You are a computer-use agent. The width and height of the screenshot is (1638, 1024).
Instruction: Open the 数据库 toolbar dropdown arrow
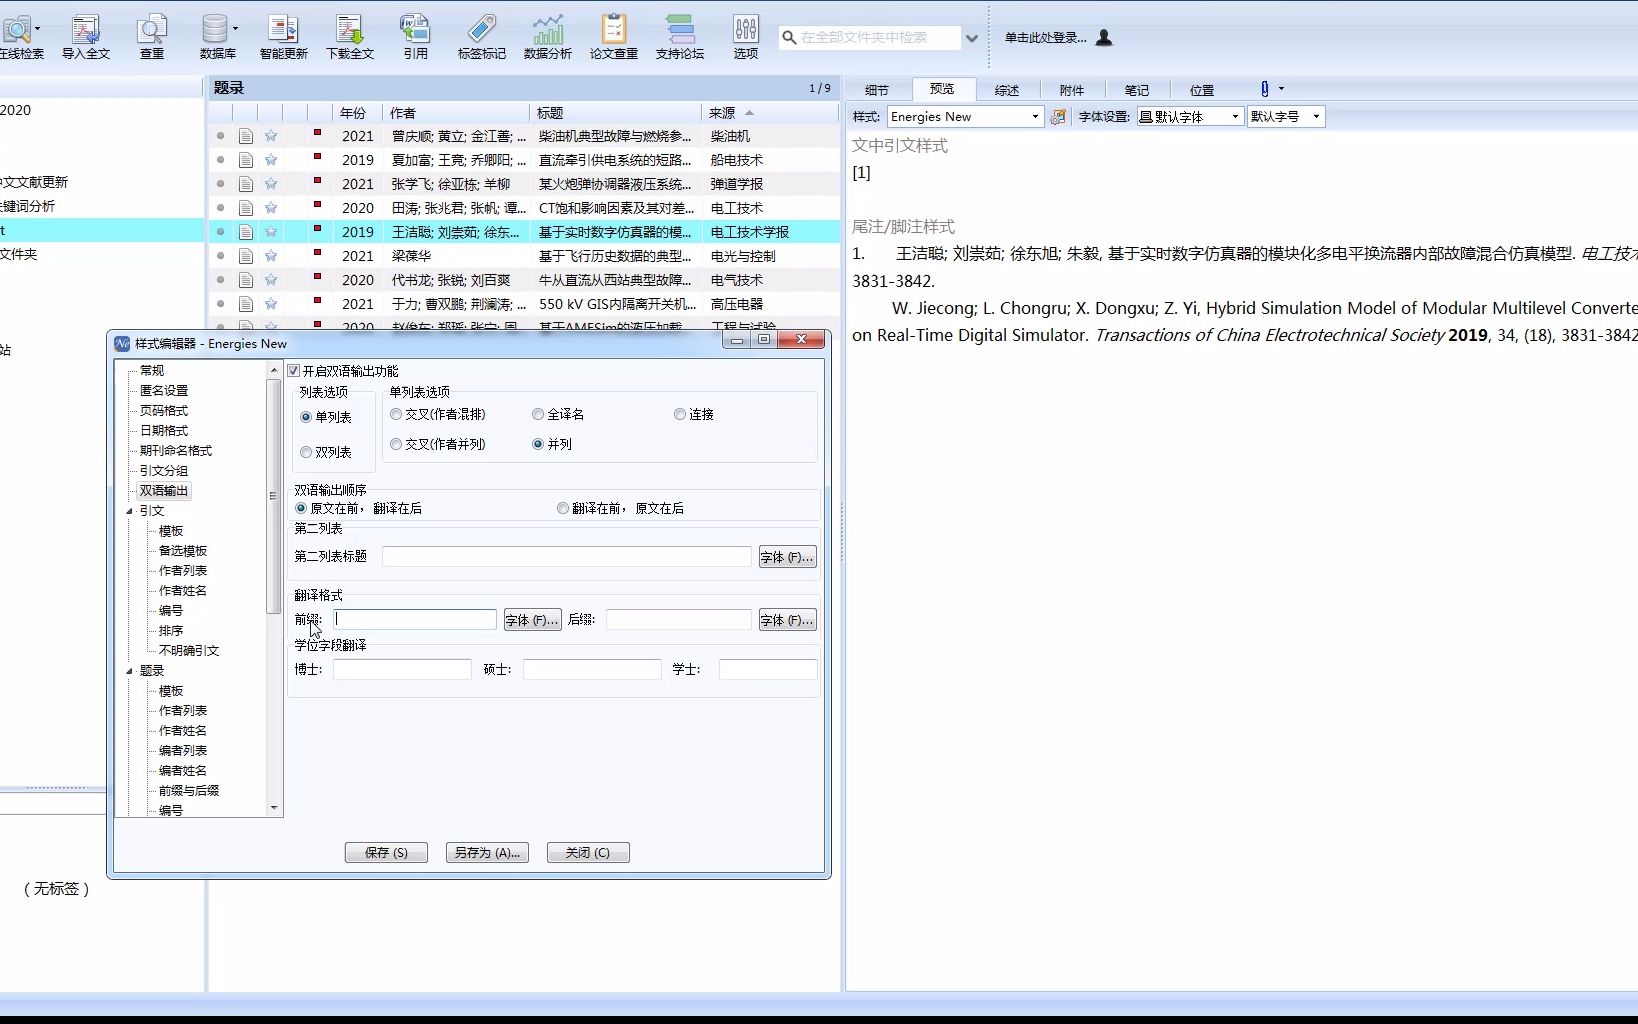236,29
